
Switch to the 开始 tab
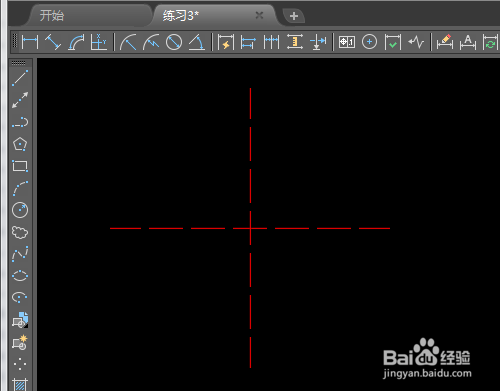point(52,16)
